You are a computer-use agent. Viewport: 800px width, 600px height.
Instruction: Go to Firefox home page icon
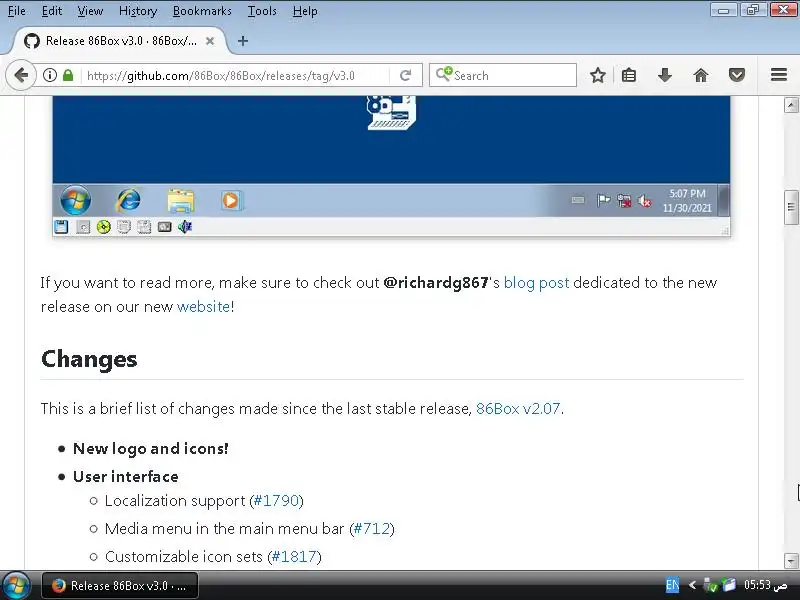click(701, 76)
